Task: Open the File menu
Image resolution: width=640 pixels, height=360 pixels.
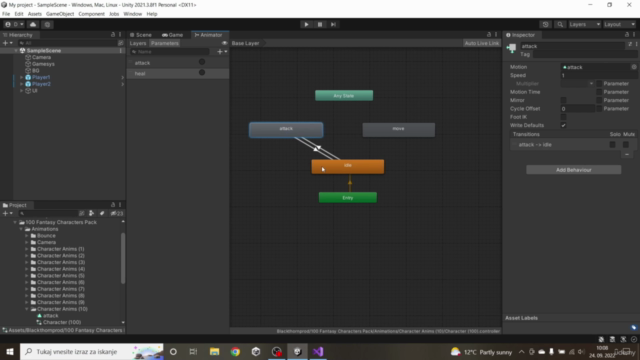Action: point(6,14)
